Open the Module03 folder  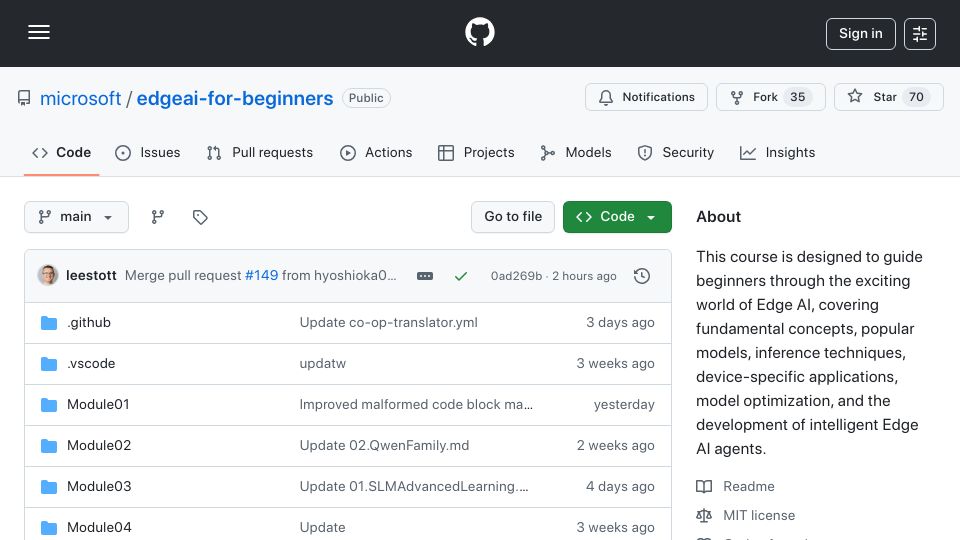tap(99, 487)
